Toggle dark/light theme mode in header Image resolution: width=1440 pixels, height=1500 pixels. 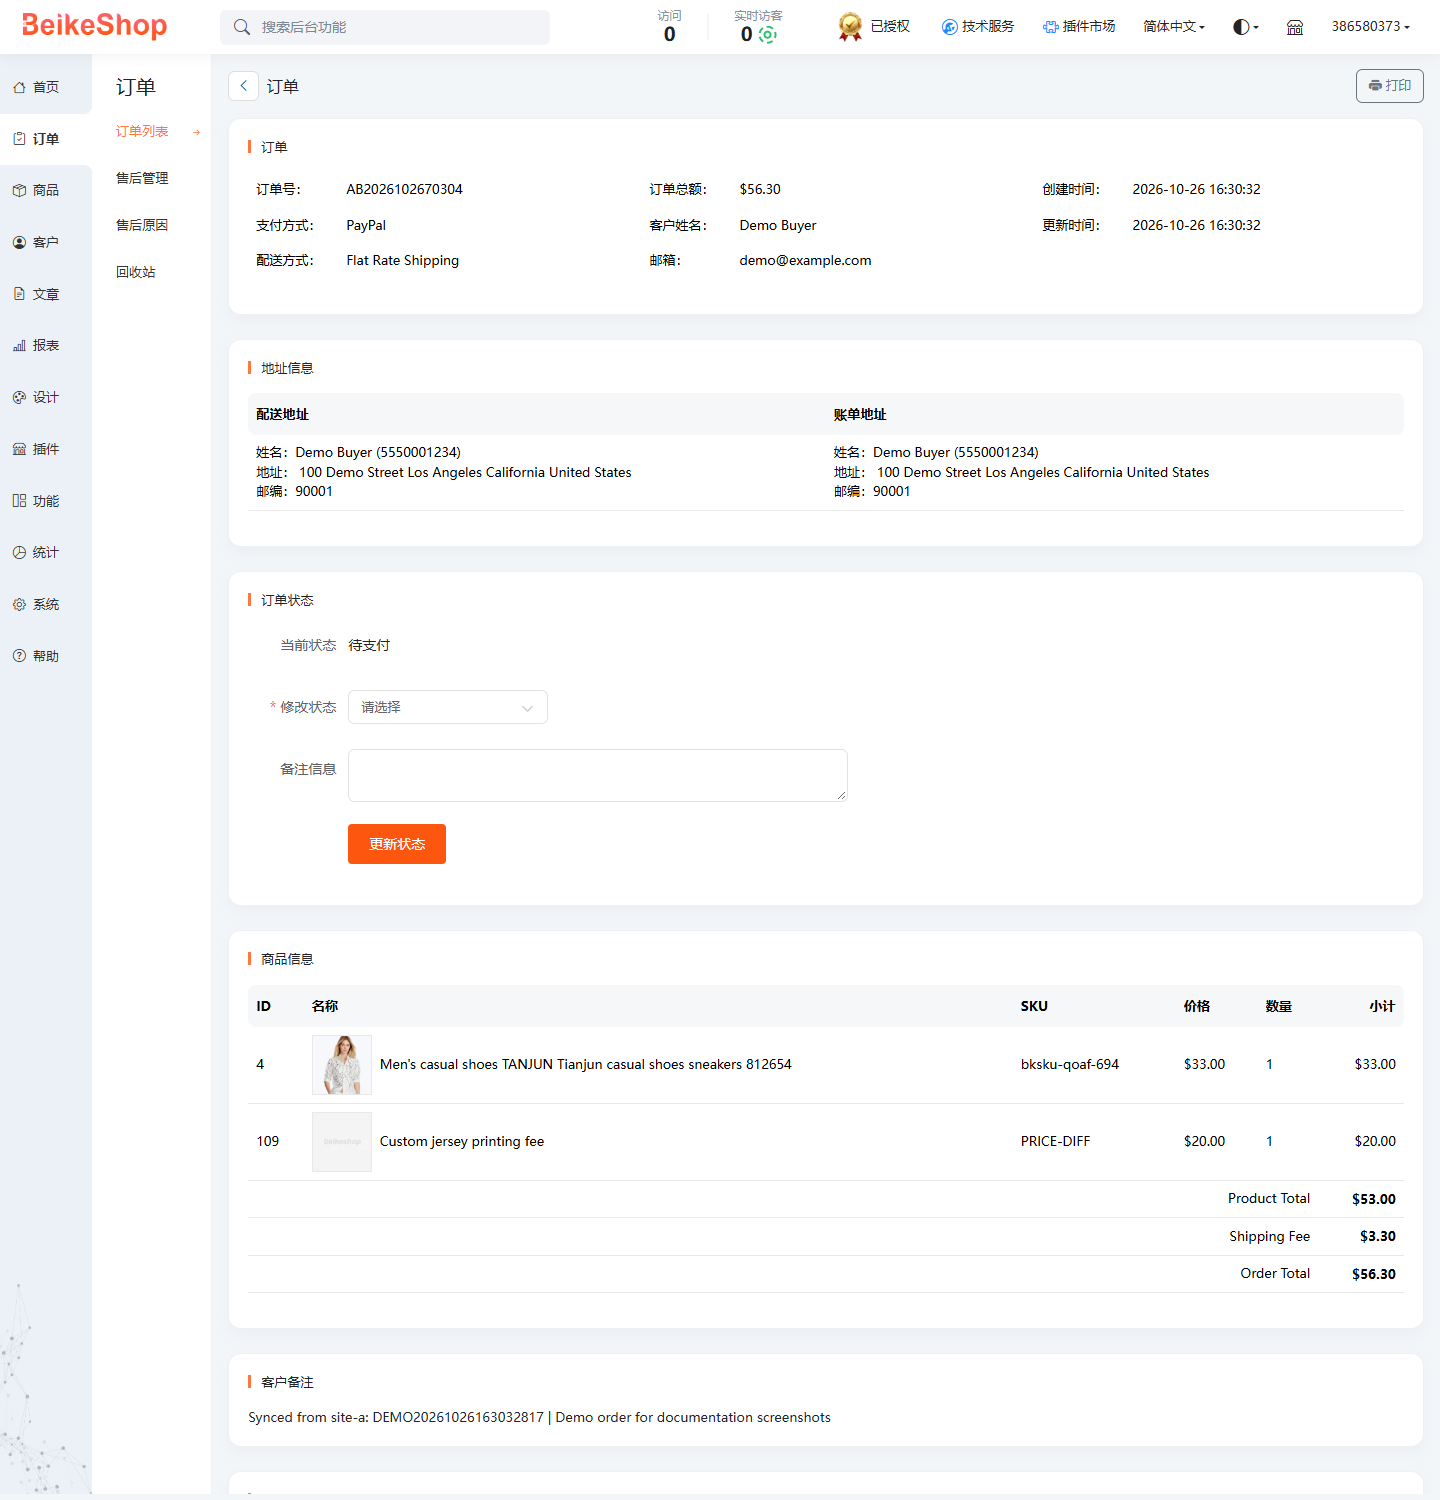click(x=1245, y=27)
